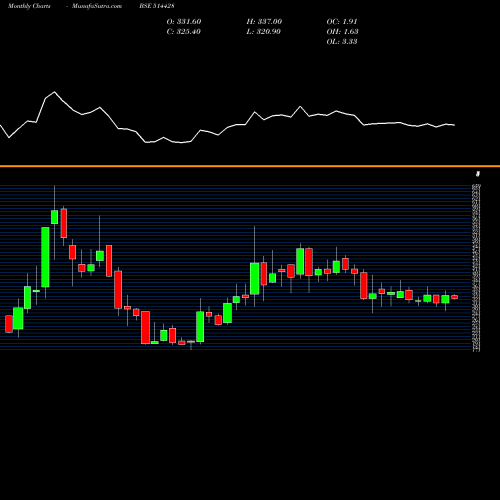500x500 pixels.
Task: Click the low price "L: 320.90"
Action: pyautogui.click(x=263, y=32)
